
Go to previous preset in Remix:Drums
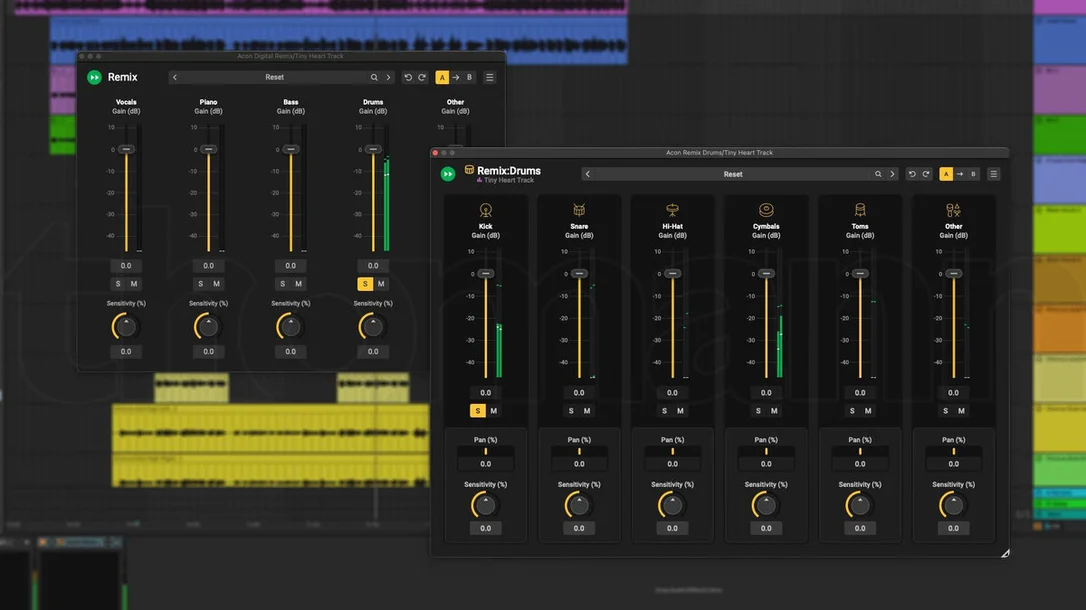coord(587,174)
